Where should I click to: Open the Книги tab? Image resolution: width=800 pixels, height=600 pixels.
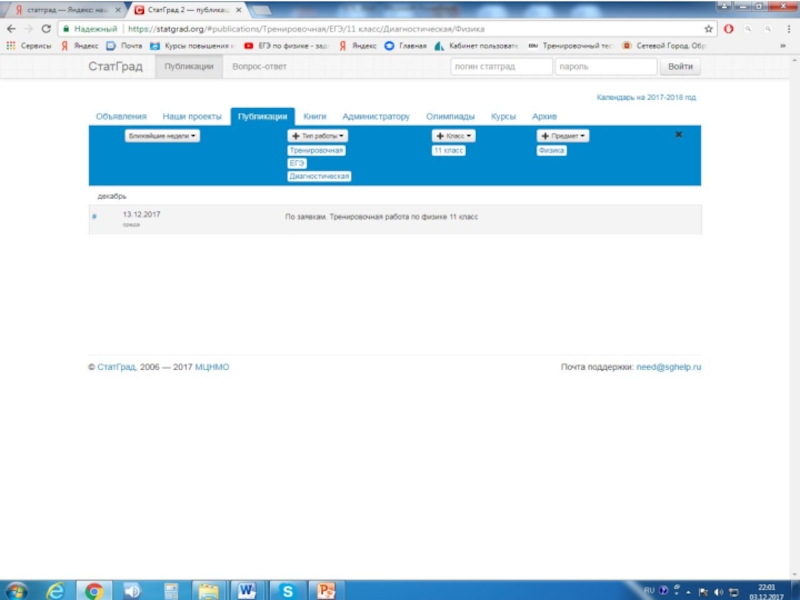pyautogui.click(x=315, y=116)
